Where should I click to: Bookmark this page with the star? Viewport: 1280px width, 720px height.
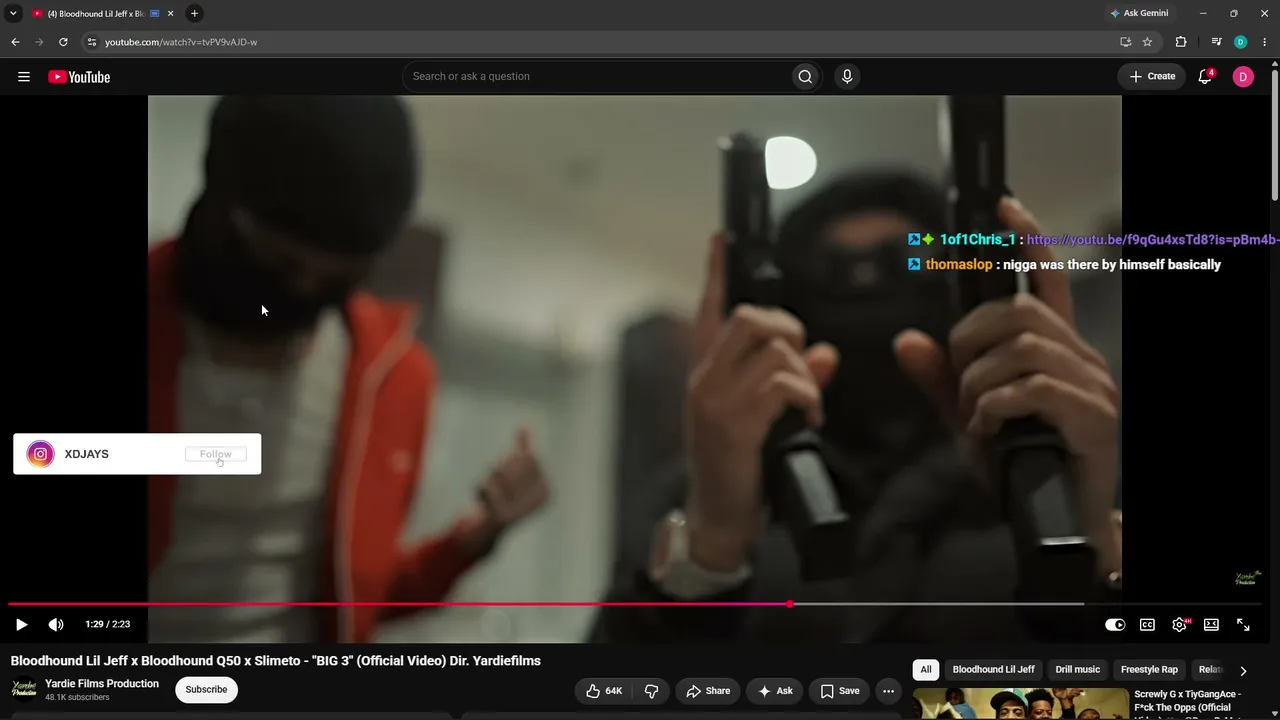[1147, 42]
